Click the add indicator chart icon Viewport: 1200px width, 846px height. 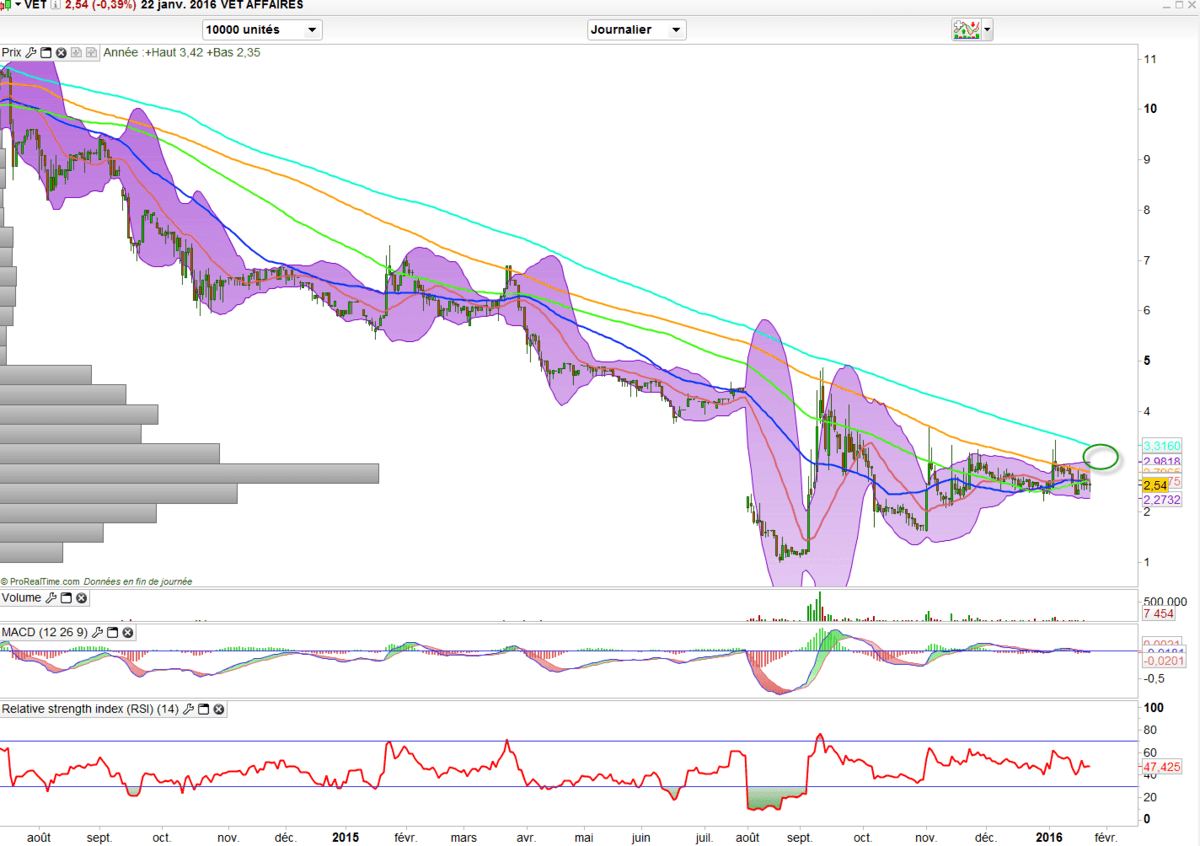tap(965, 29)
